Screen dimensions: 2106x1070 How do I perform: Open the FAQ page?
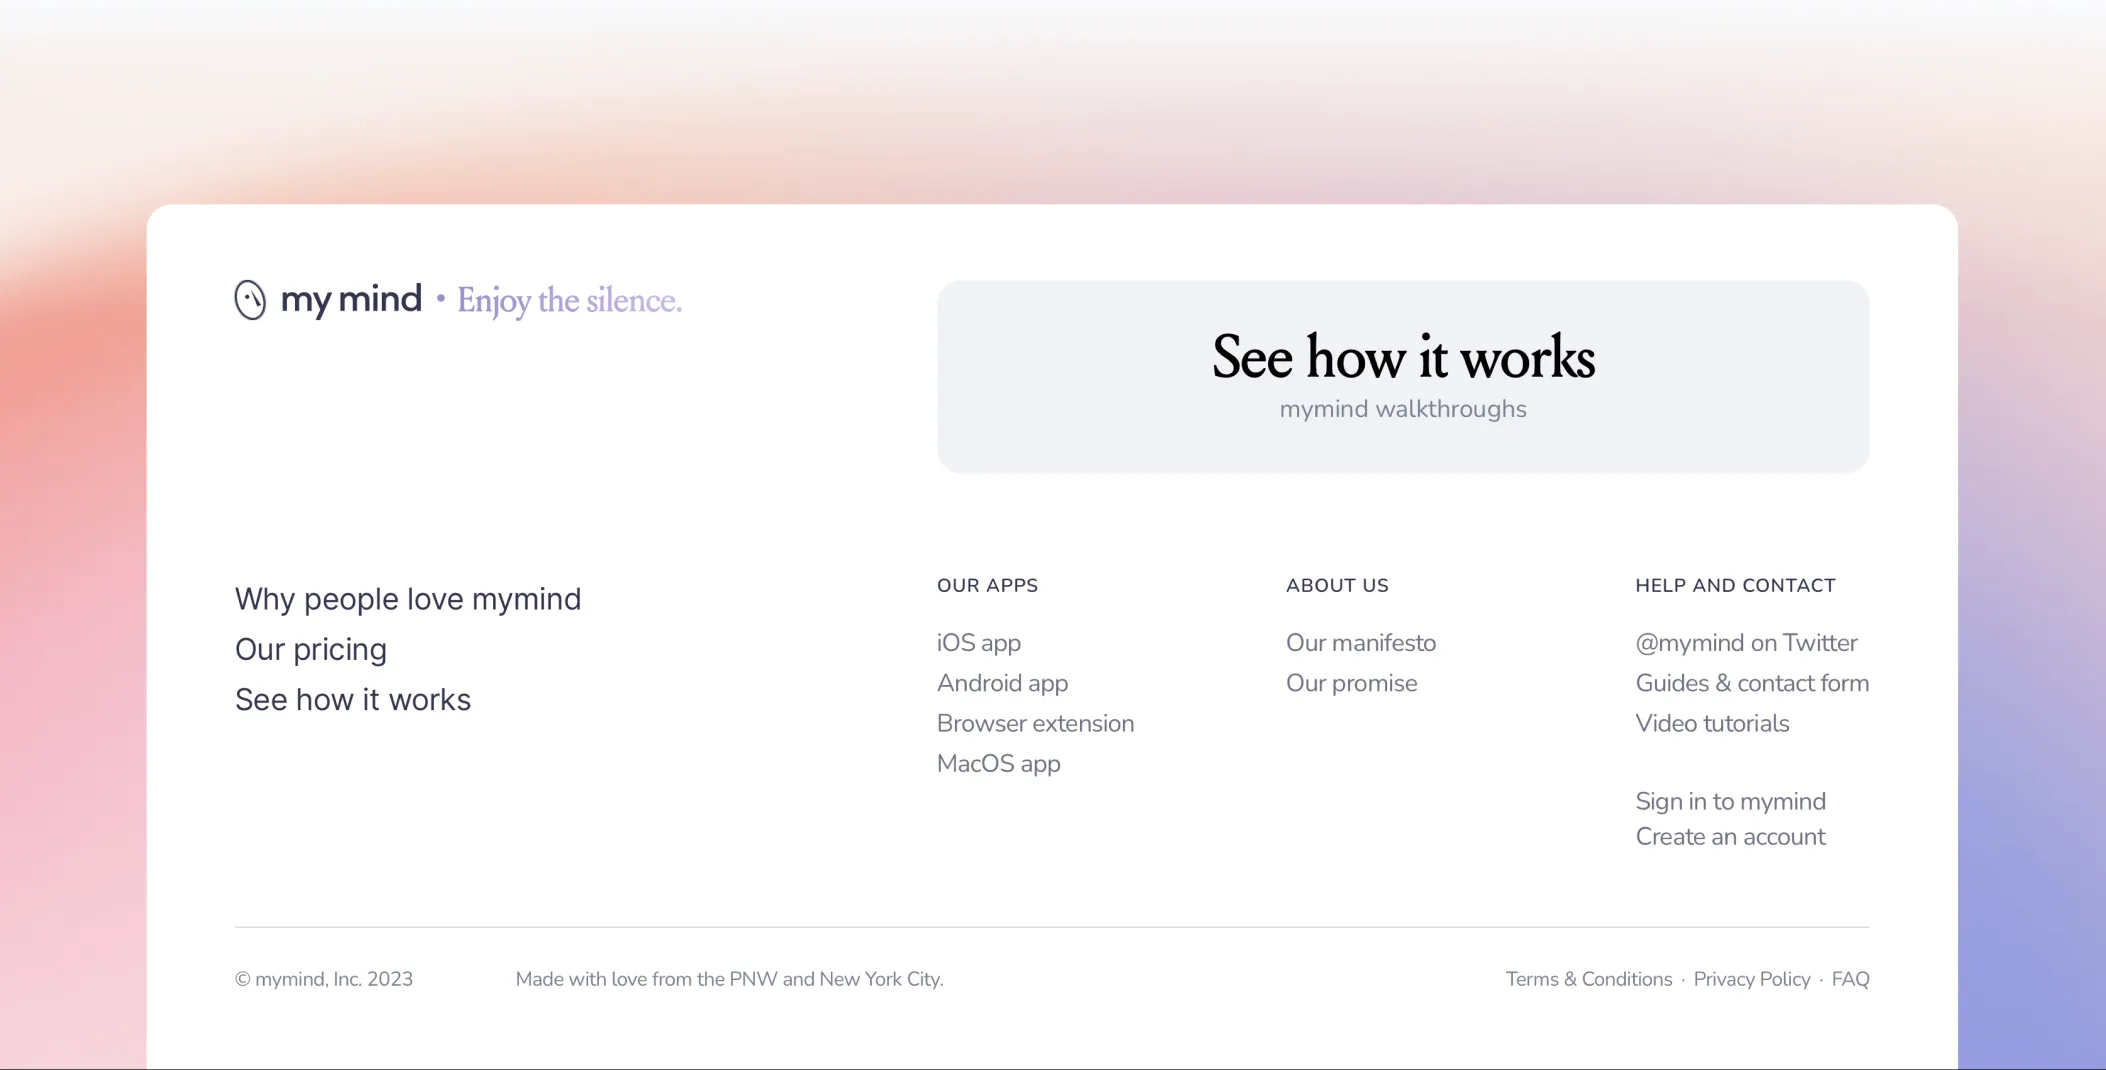(x=1850, y=979)
